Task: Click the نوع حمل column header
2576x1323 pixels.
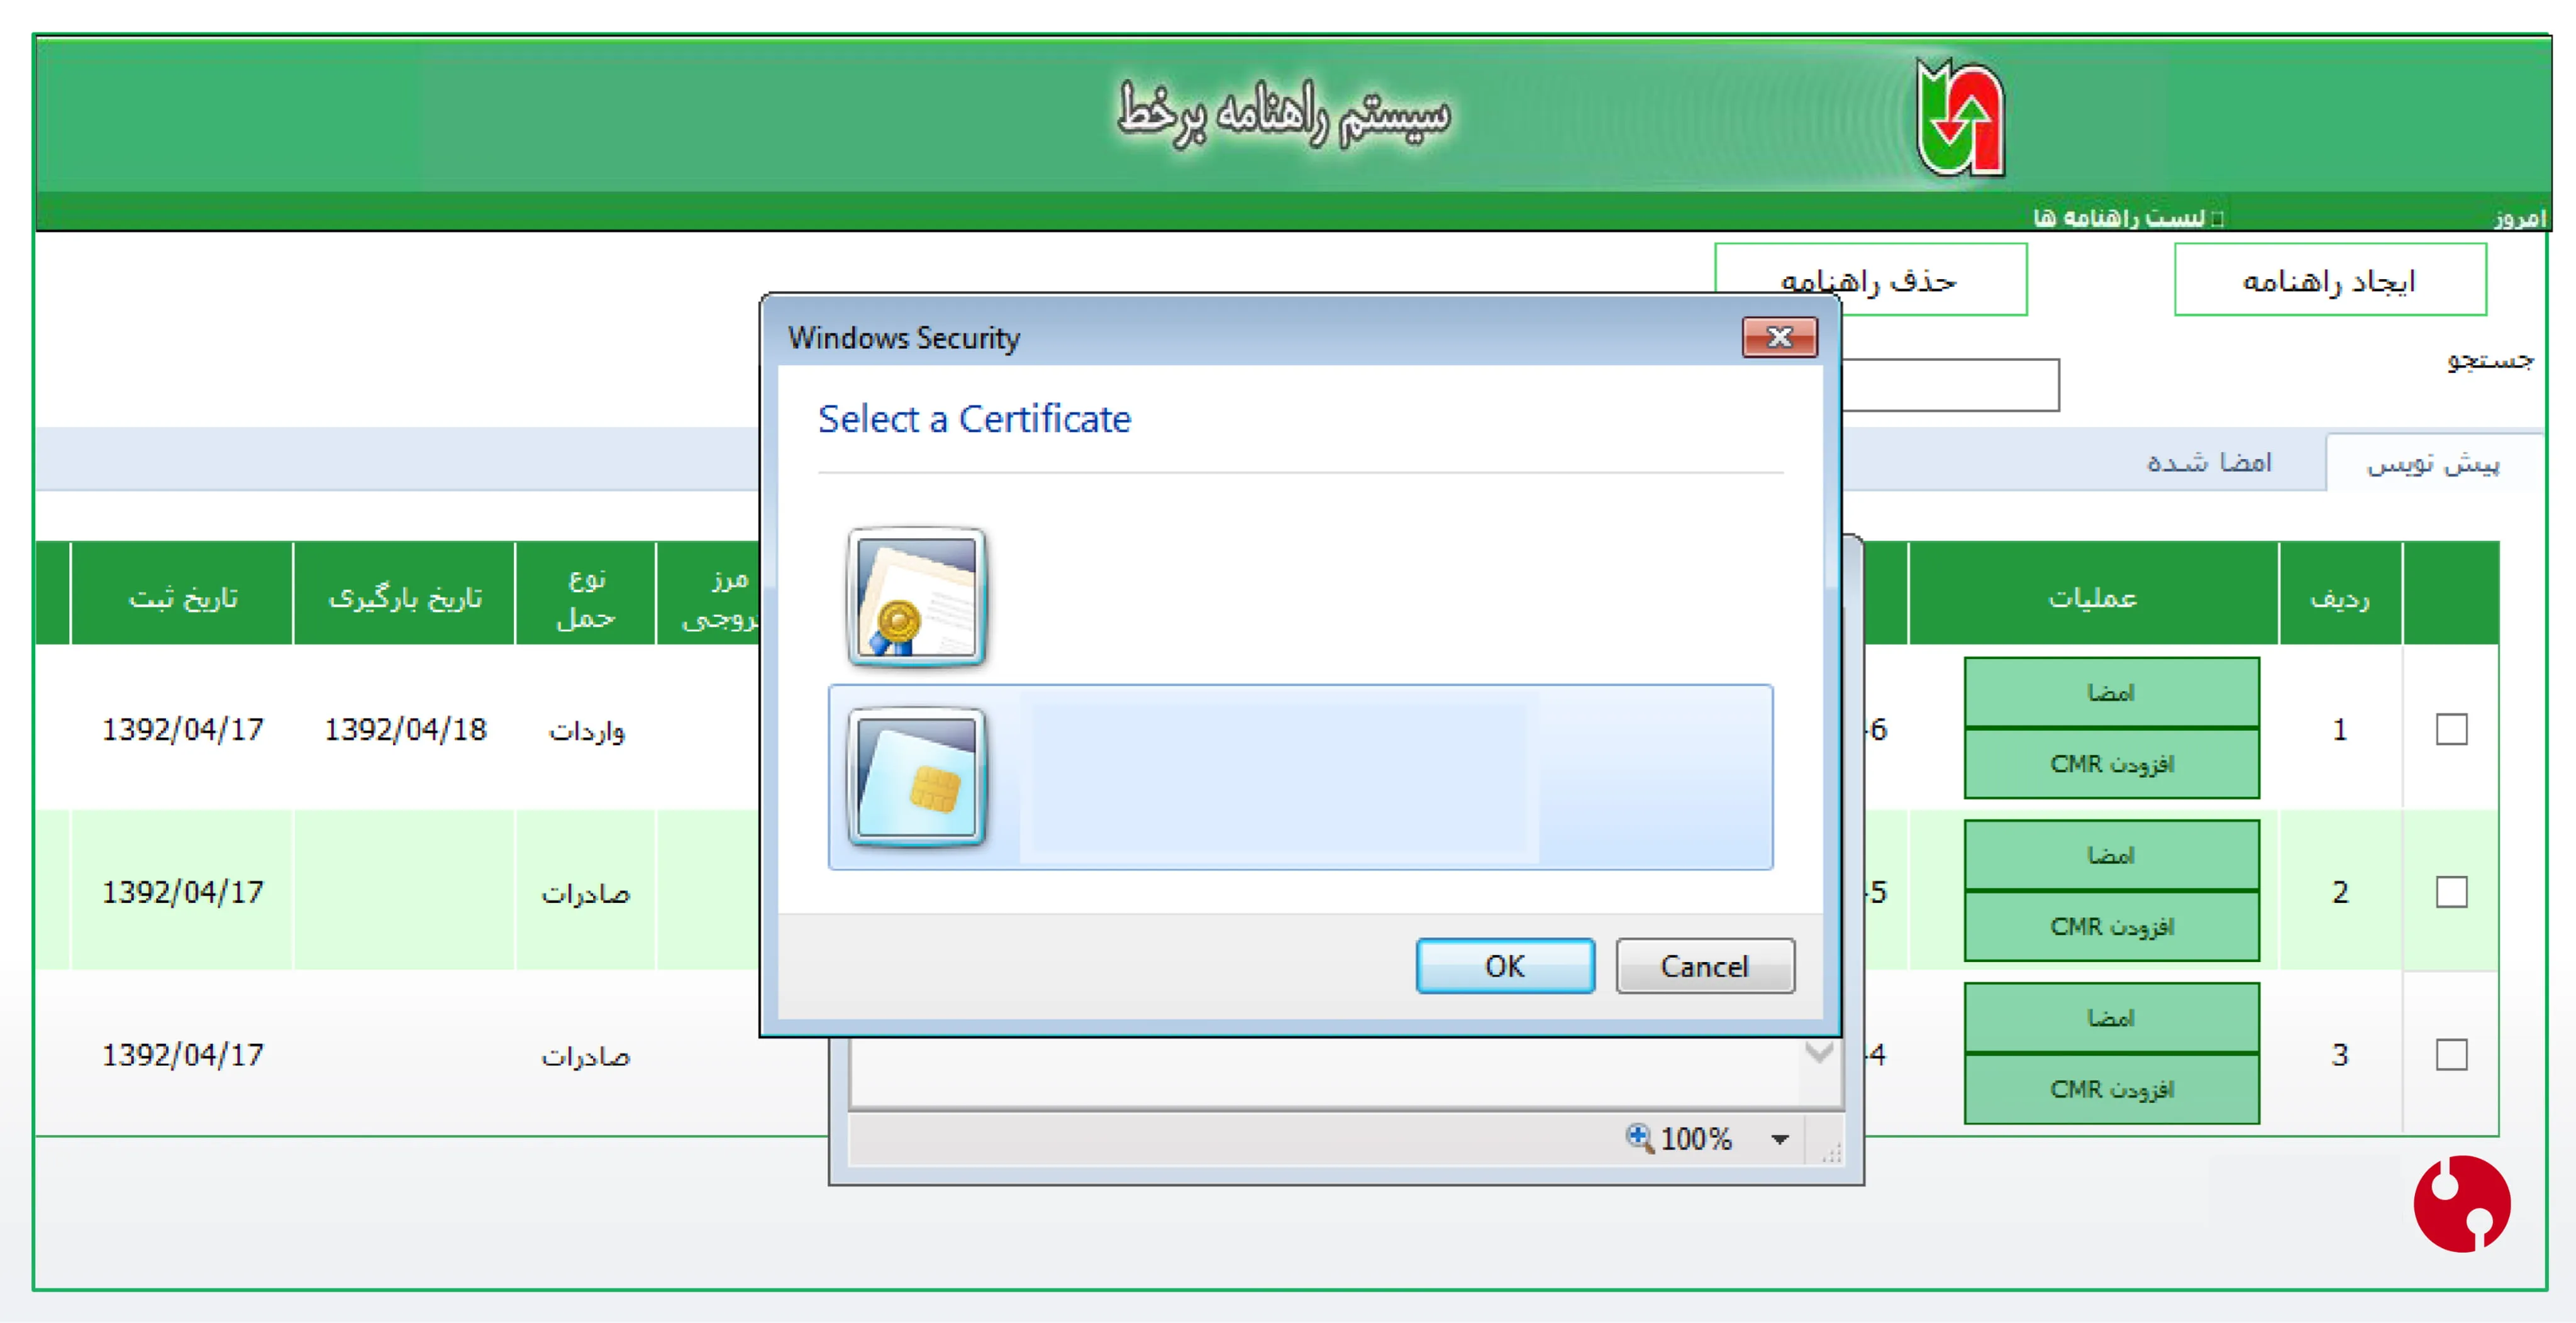Action: [585, 594]
